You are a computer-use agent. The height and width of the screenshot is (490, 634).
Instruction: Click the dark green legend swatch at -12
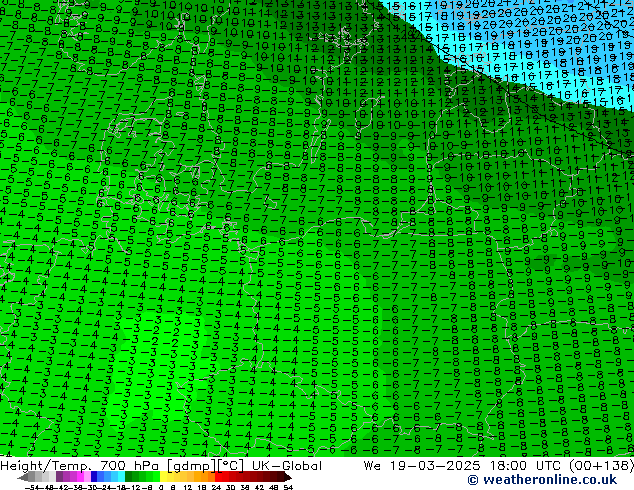(129, 477)
